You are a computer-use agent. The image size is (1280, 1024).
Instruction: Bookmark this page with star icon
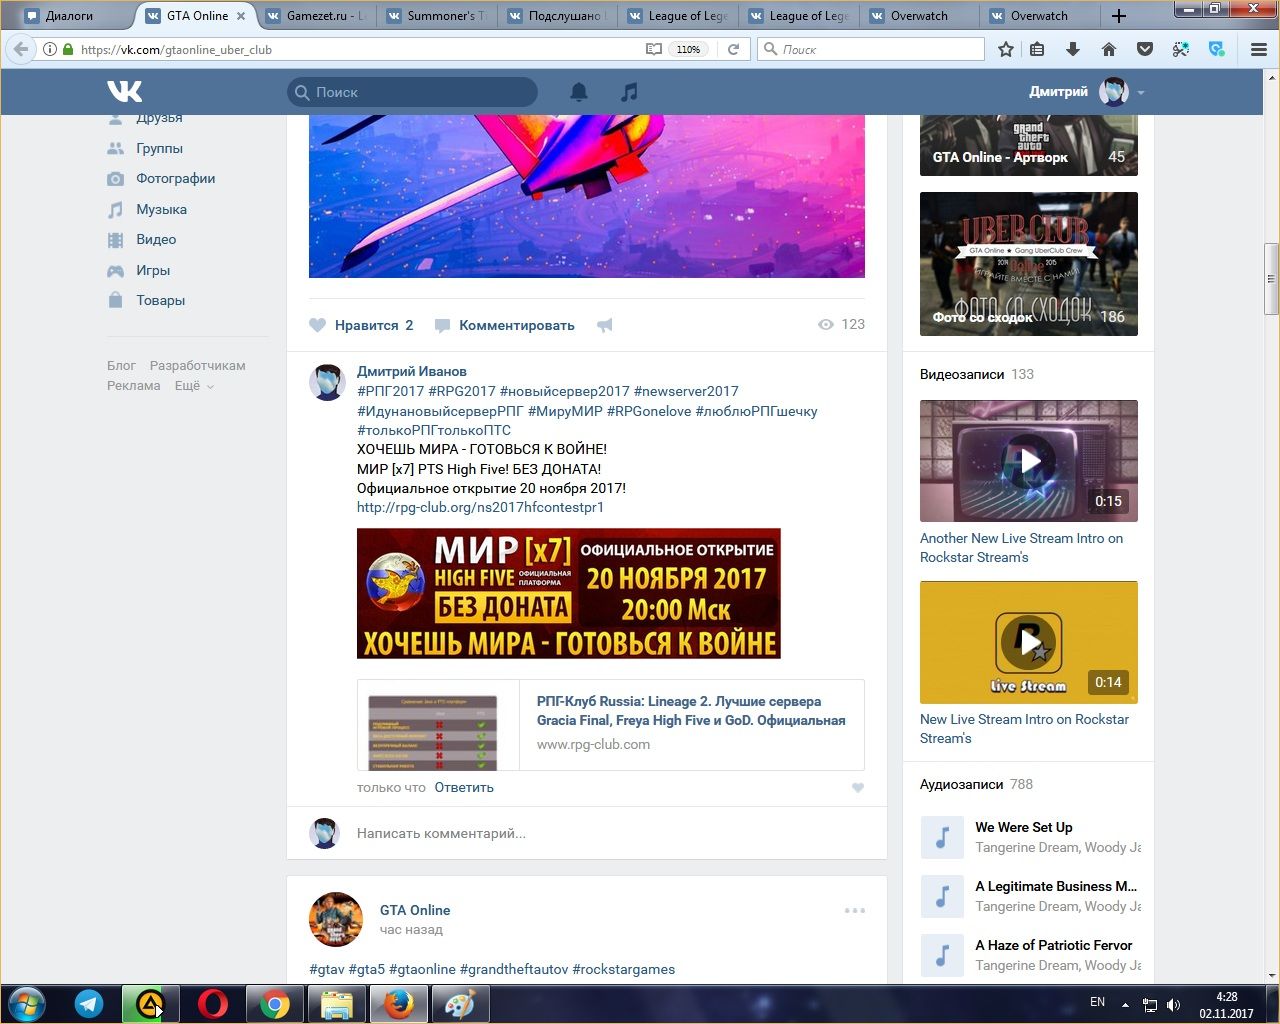(x=1006, y=49)
